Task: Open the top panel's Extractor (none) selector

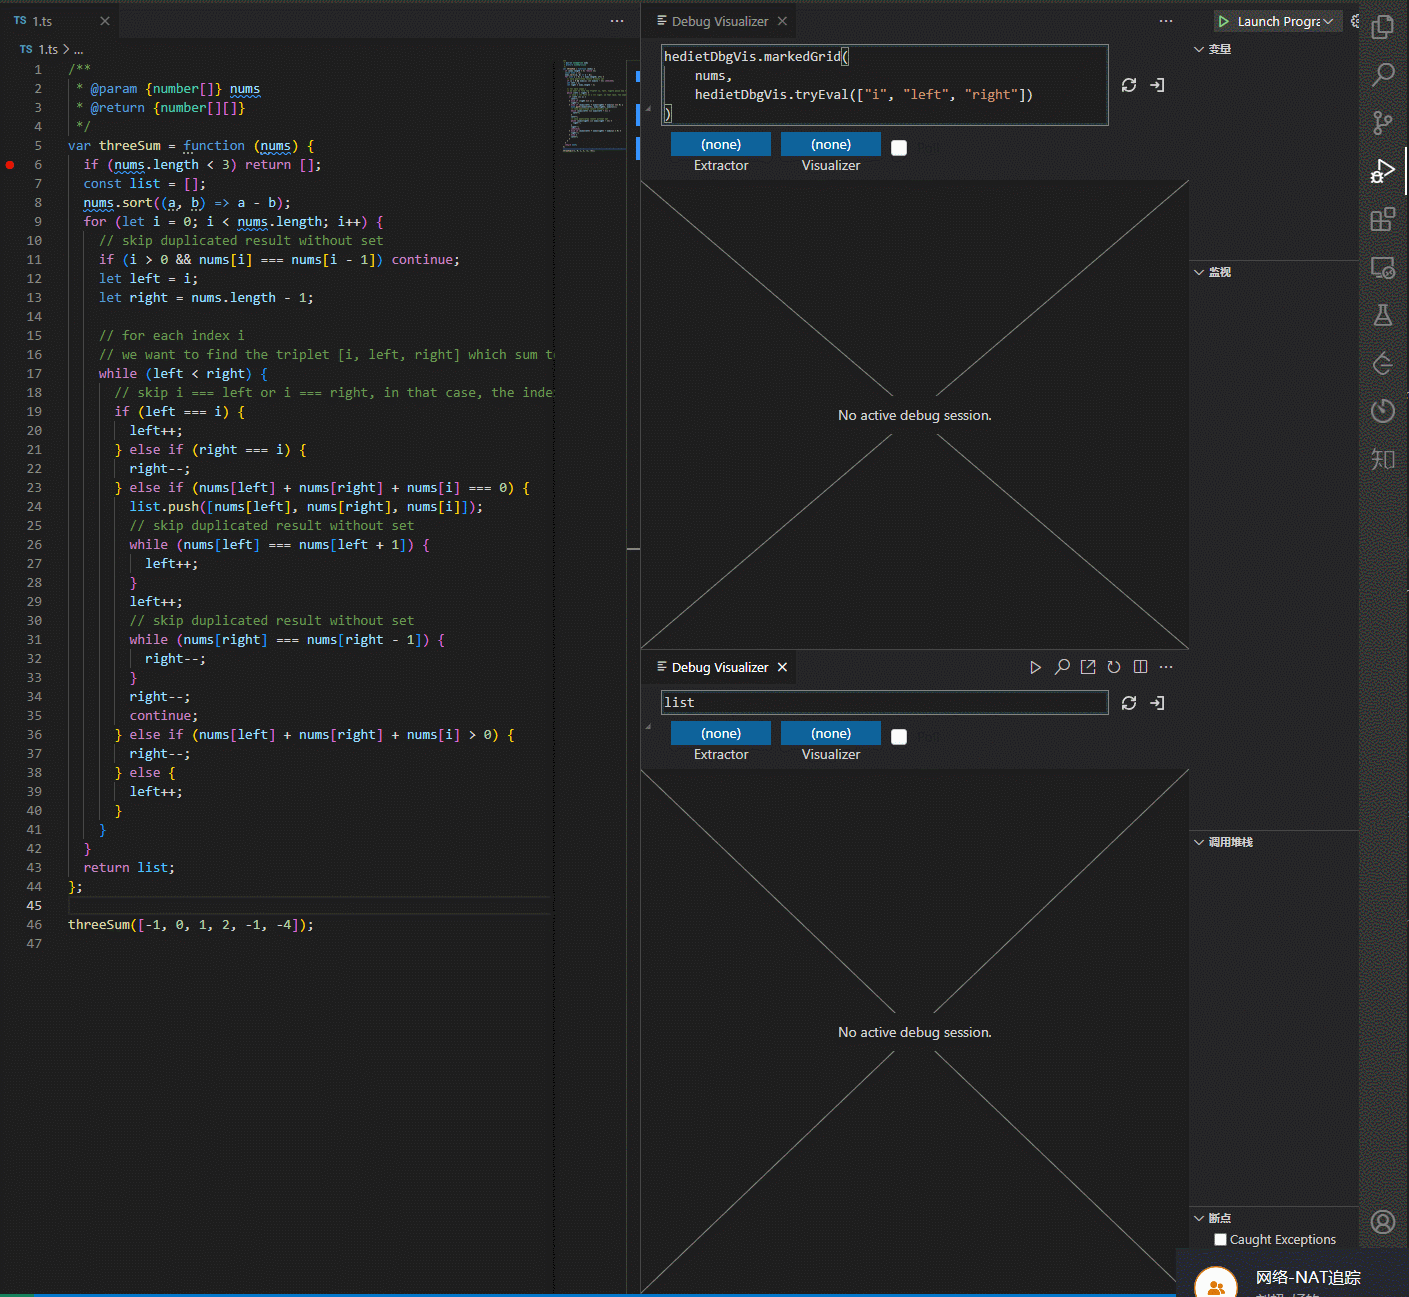Action: tap(721, 144)
